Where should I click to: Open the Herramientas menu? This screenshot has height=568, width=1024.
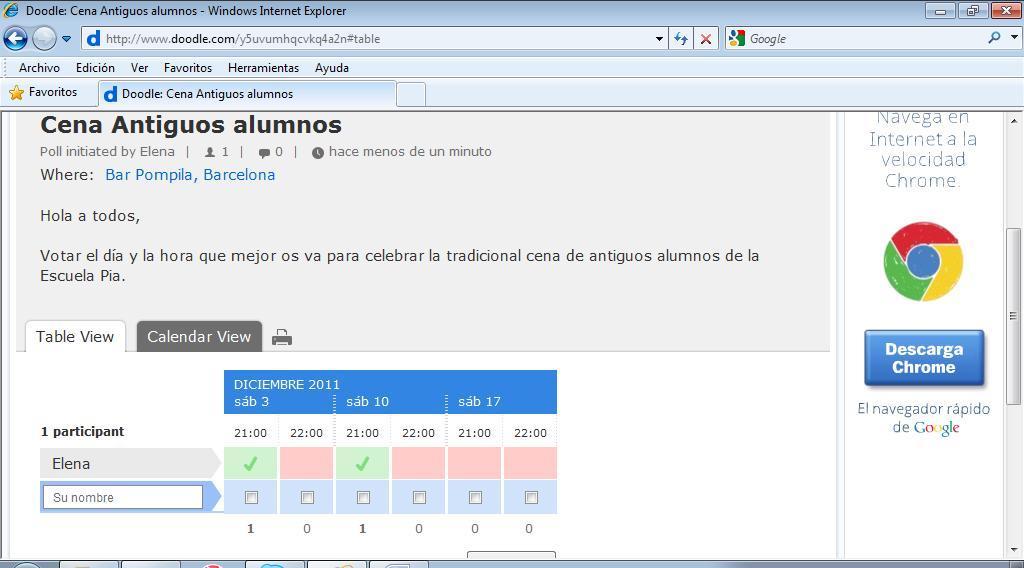(263, 68)
